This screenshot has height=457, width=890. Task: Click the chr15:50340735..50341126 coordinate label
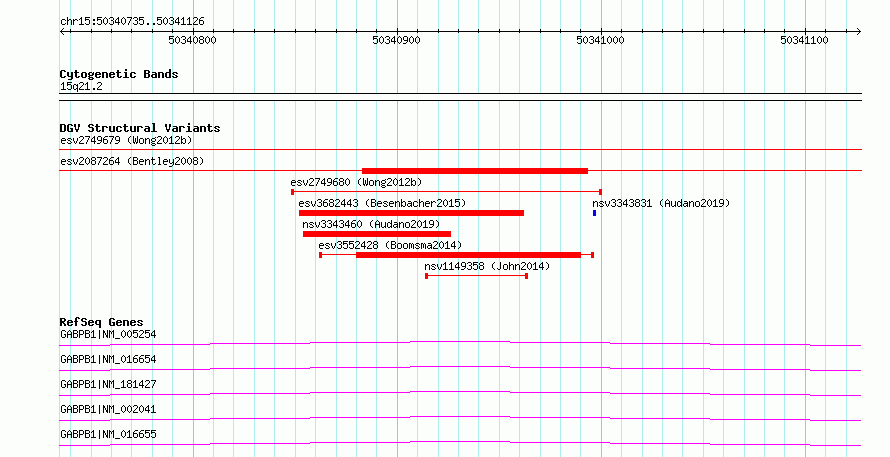pos(132,22)
